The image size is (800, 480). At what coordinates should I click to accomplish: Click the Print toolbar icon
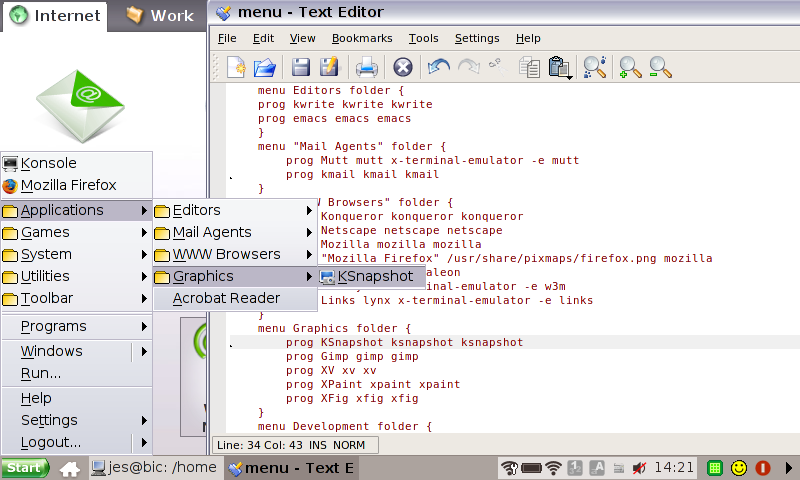(366, 67)
